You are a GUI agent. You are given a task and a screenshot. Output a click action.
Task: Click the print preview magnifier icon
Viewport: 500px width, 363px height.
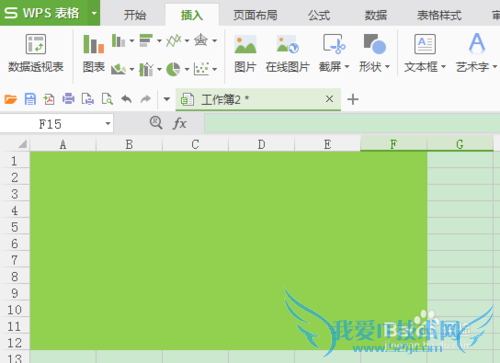click(107, 99)
